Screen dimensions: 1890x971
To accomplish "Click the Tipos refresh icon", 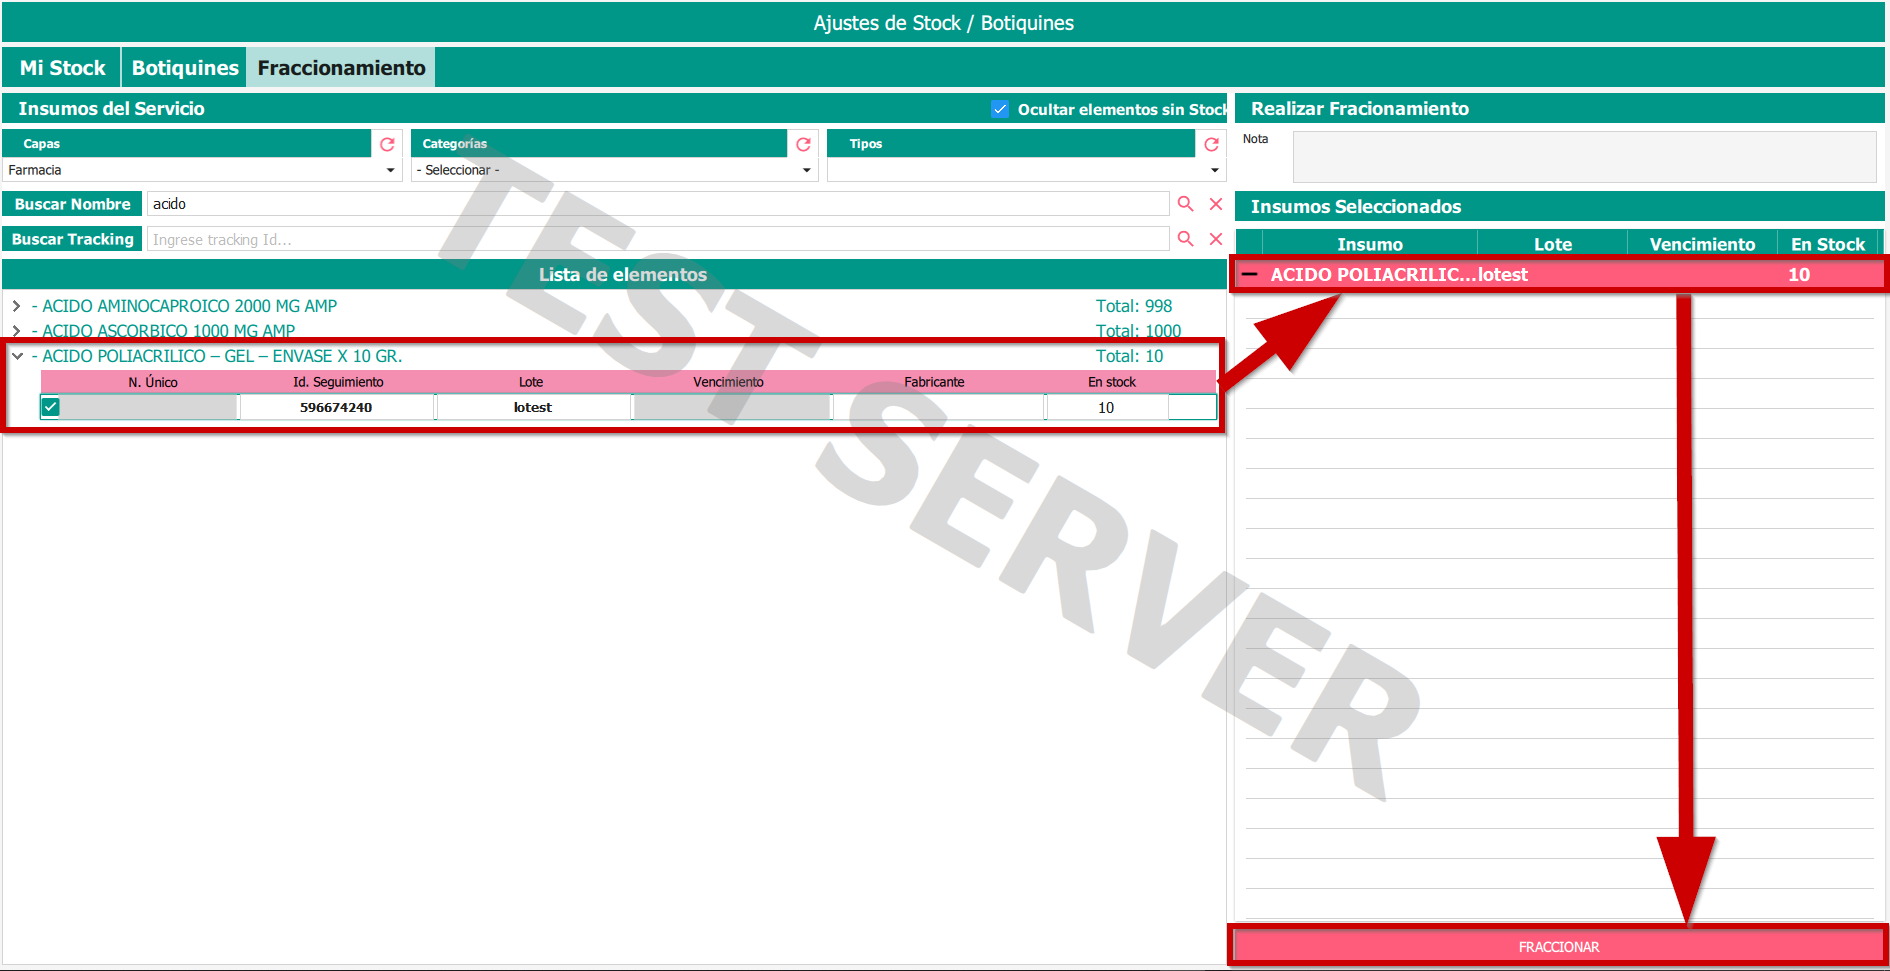I will (x=1211, y=144).
